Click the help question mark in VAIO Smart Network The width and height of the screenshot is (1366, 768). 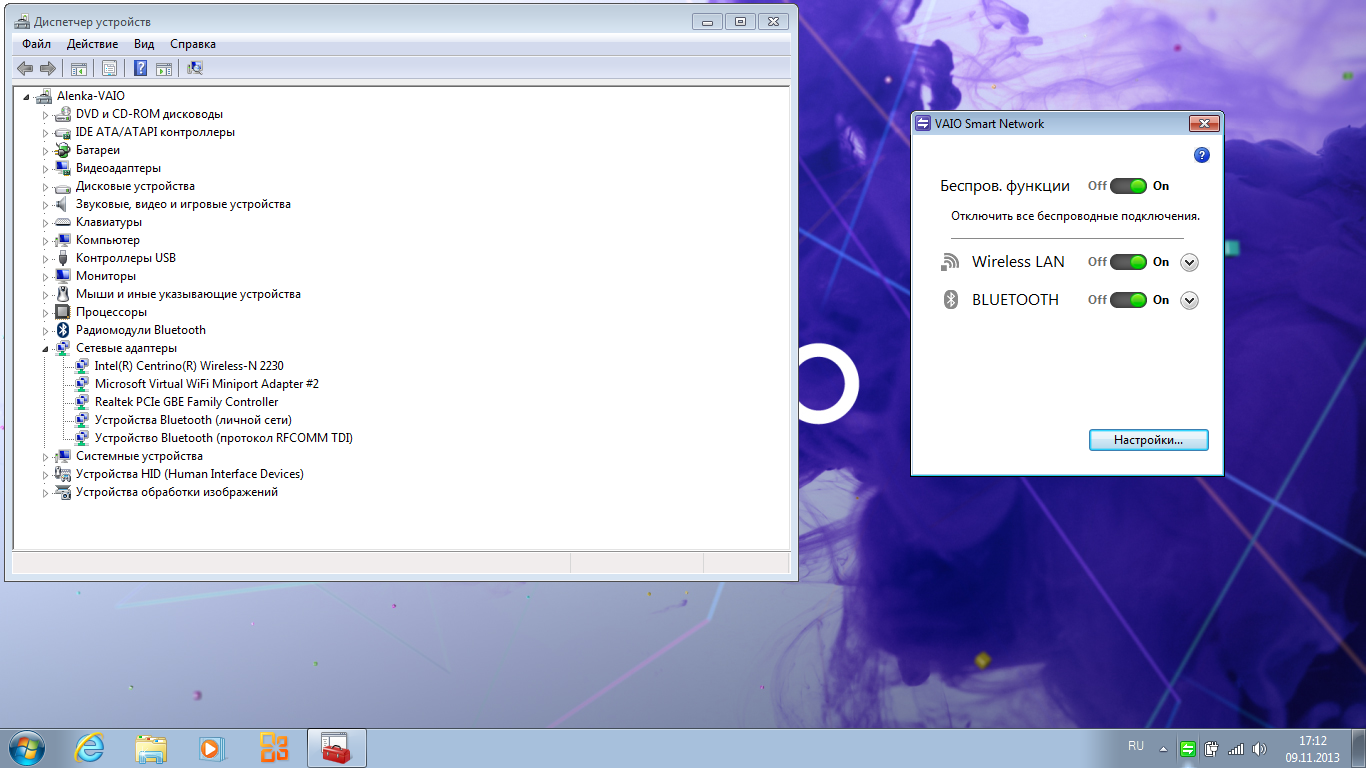(1202, 155)
